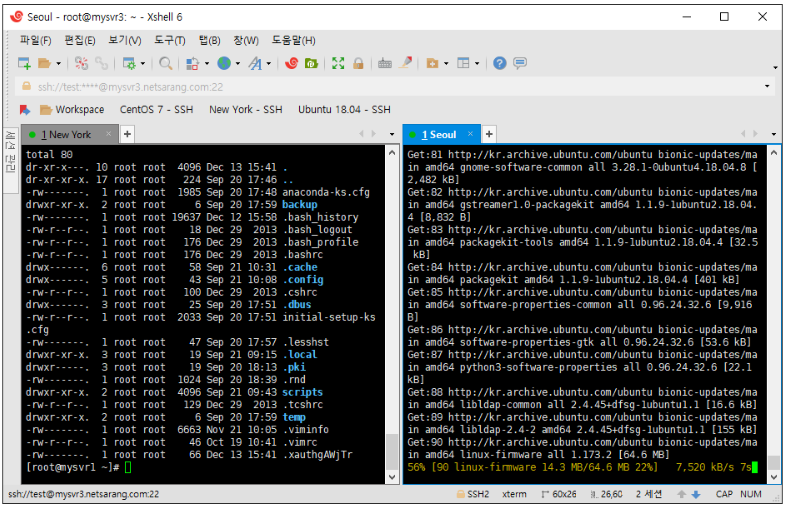The height and width of the screenshot is (512, 788).
Task: Click the speech bubble feedback icon
Action: pos(520,63)
